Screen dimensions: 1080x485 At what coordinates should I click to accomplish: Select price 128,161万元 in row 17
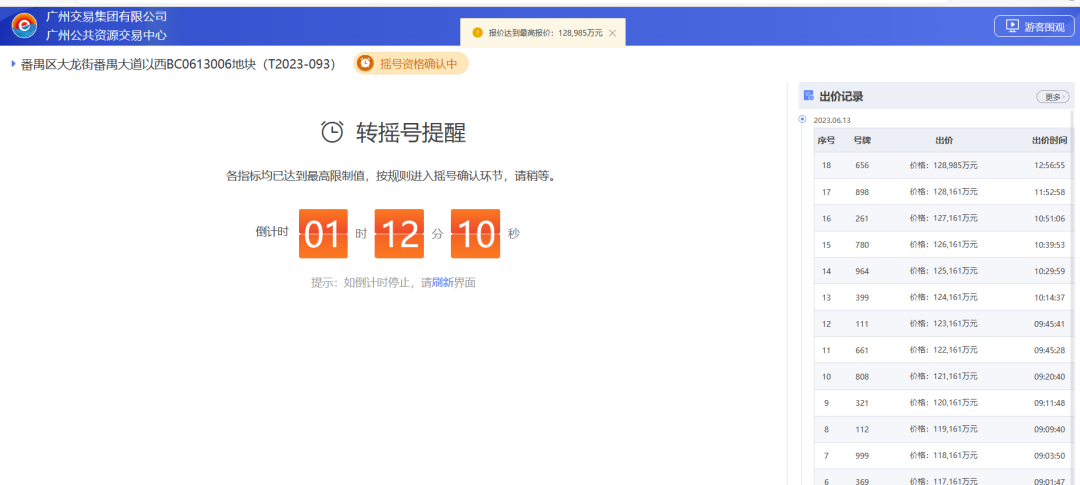944,192
